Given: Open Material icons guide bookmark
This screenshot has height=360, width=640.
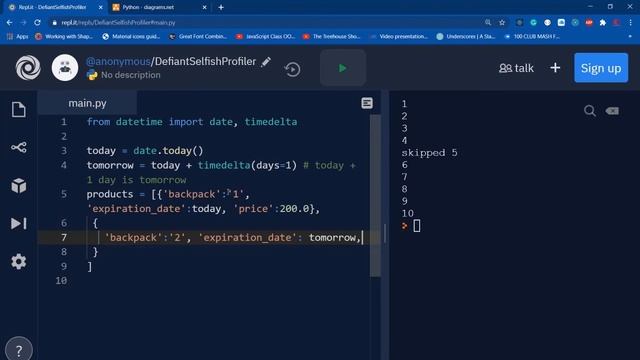Looking at the screenshot, I should pyautogui.click(x=131, y=36).
